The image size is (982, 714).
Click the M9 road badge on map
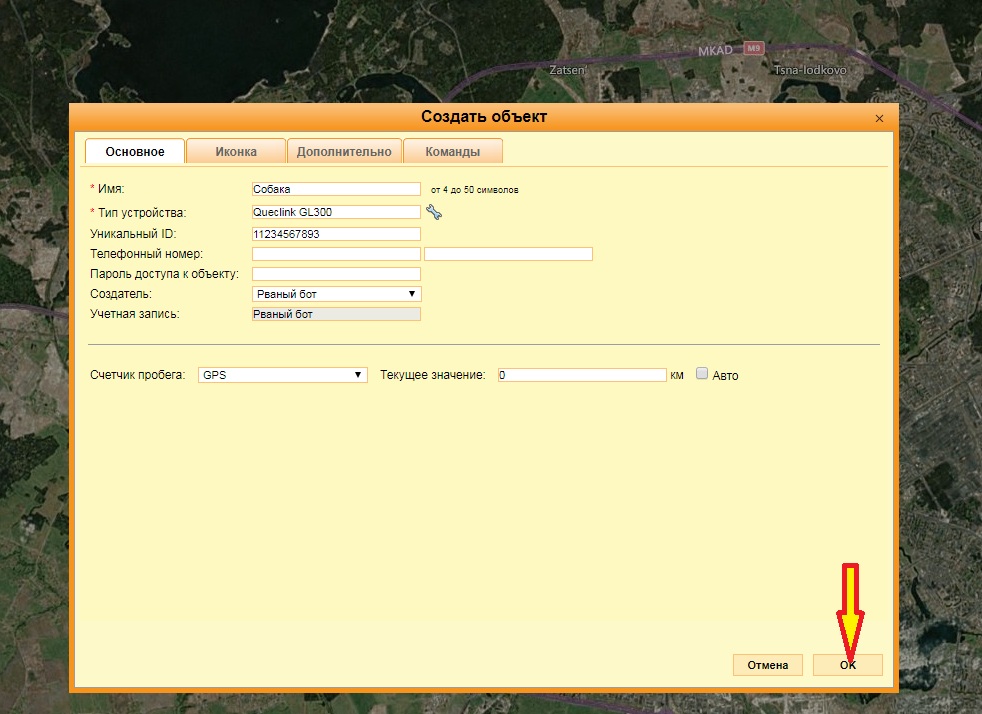point(754,48)
